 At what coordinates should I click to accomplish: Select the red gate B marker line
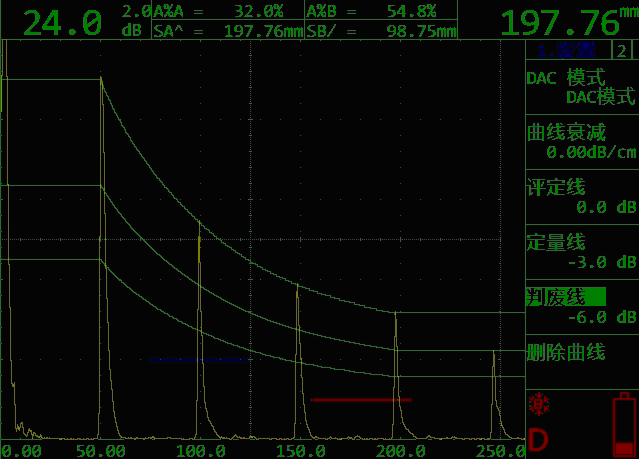click(x=360, y=399)
